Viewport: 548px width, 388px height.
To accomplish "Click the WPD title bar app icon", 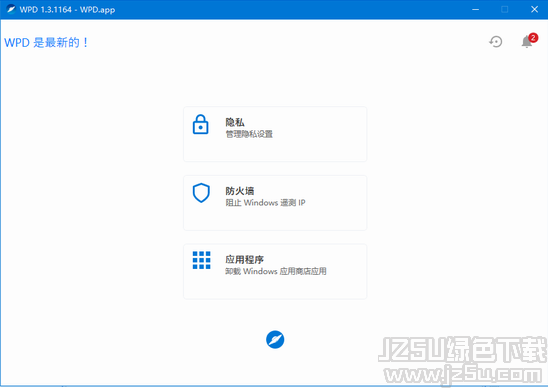I will [11, 9].
